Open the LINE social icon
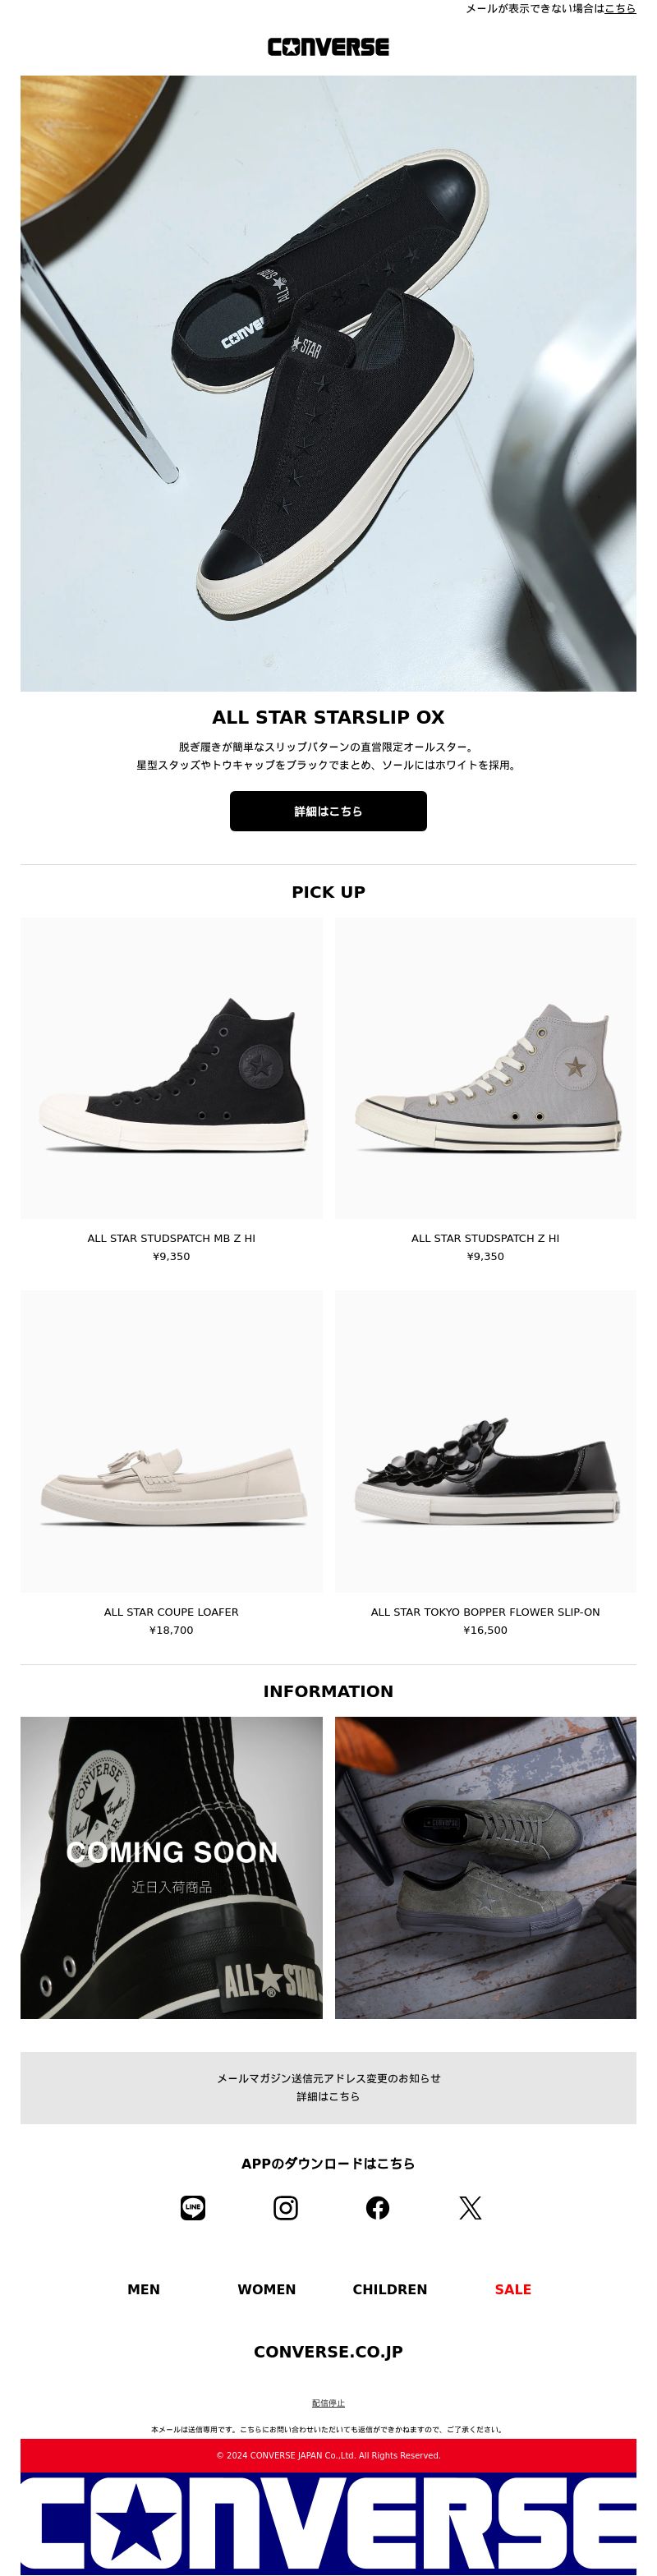 tap(193, 2207)
